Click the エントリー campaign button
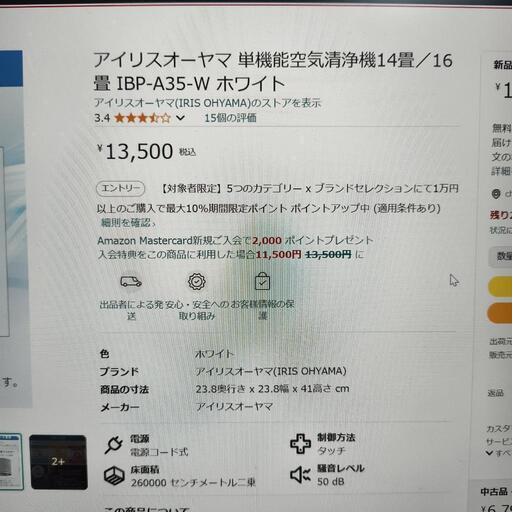512x512 pixels. coord(121,188)
